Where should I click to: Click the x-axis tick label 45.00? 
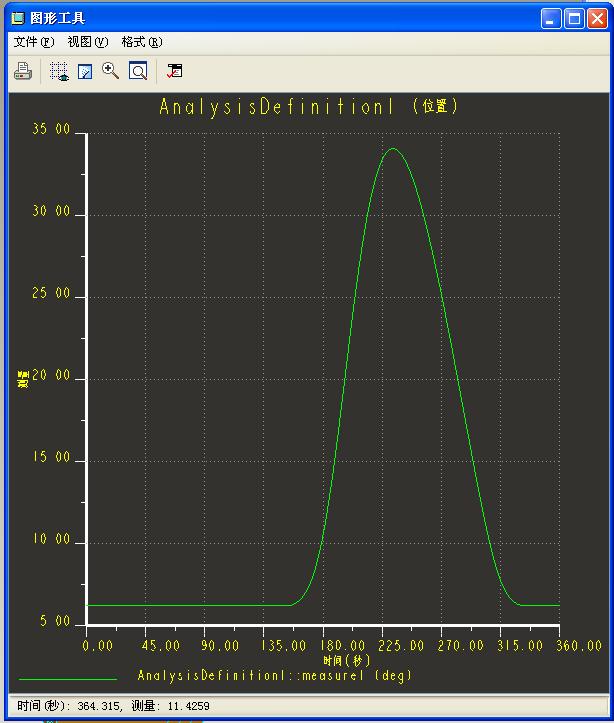pyautogui.click(x=161, y=646)
